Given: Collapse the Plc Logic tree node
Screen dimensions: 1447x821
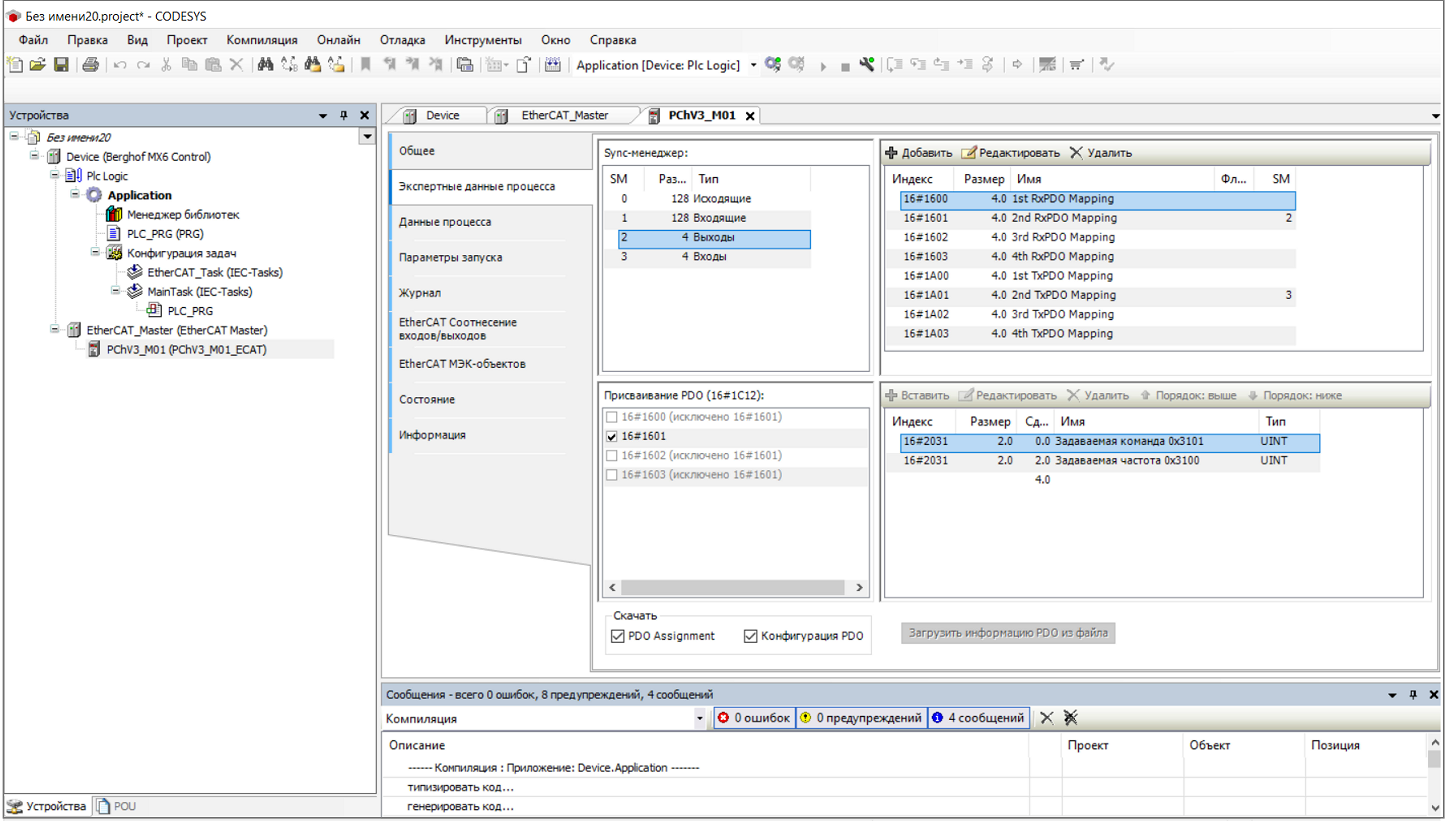Looking at the screenshot, I should point(54,175).
